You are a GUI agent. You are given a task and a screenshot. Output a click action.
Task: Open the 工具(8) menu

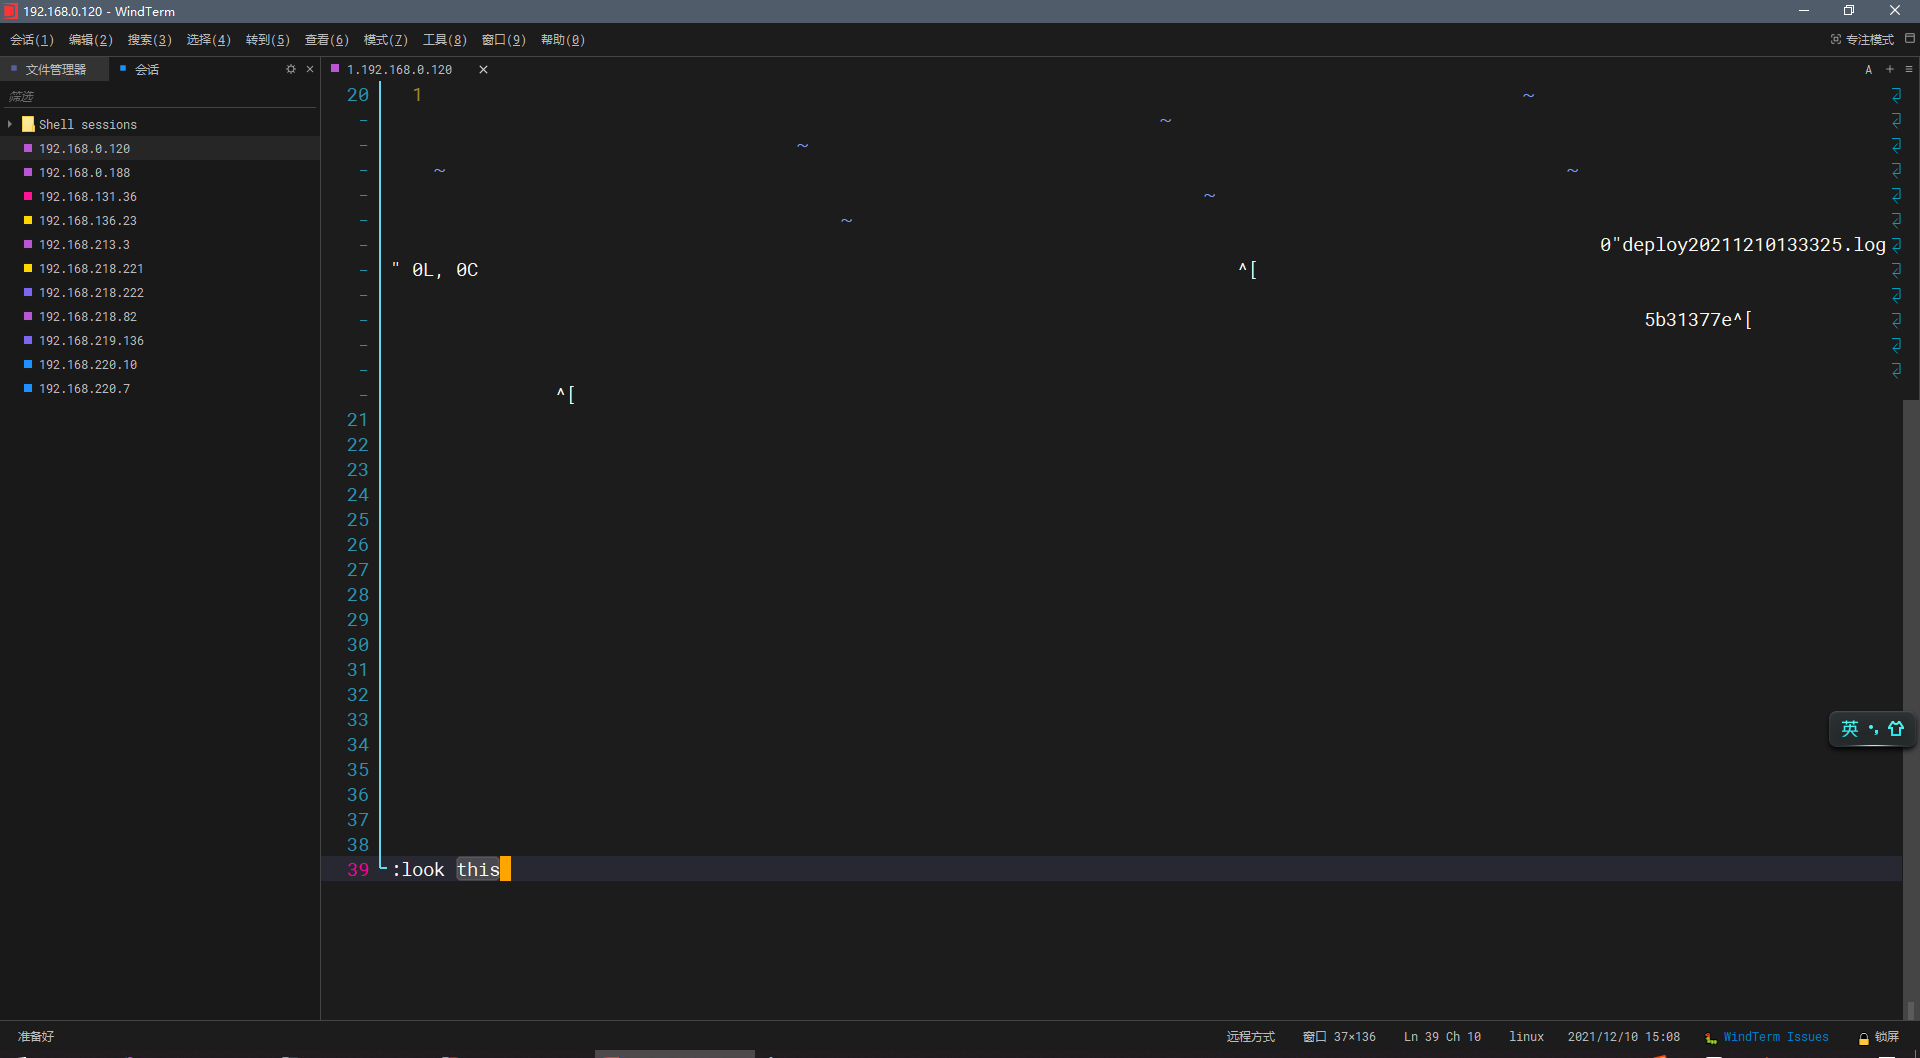click(444, 40)
